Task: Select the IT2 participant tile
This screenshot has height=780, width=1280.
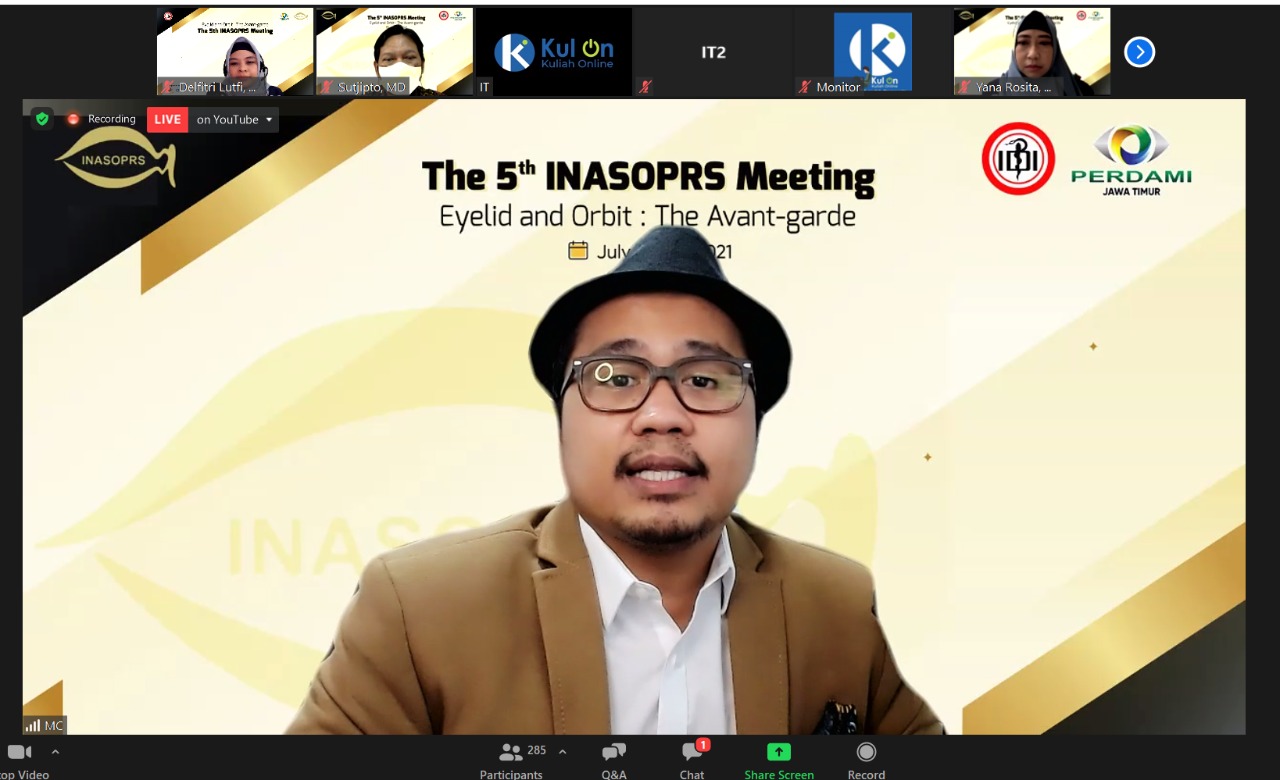Action: click(713, 52)
